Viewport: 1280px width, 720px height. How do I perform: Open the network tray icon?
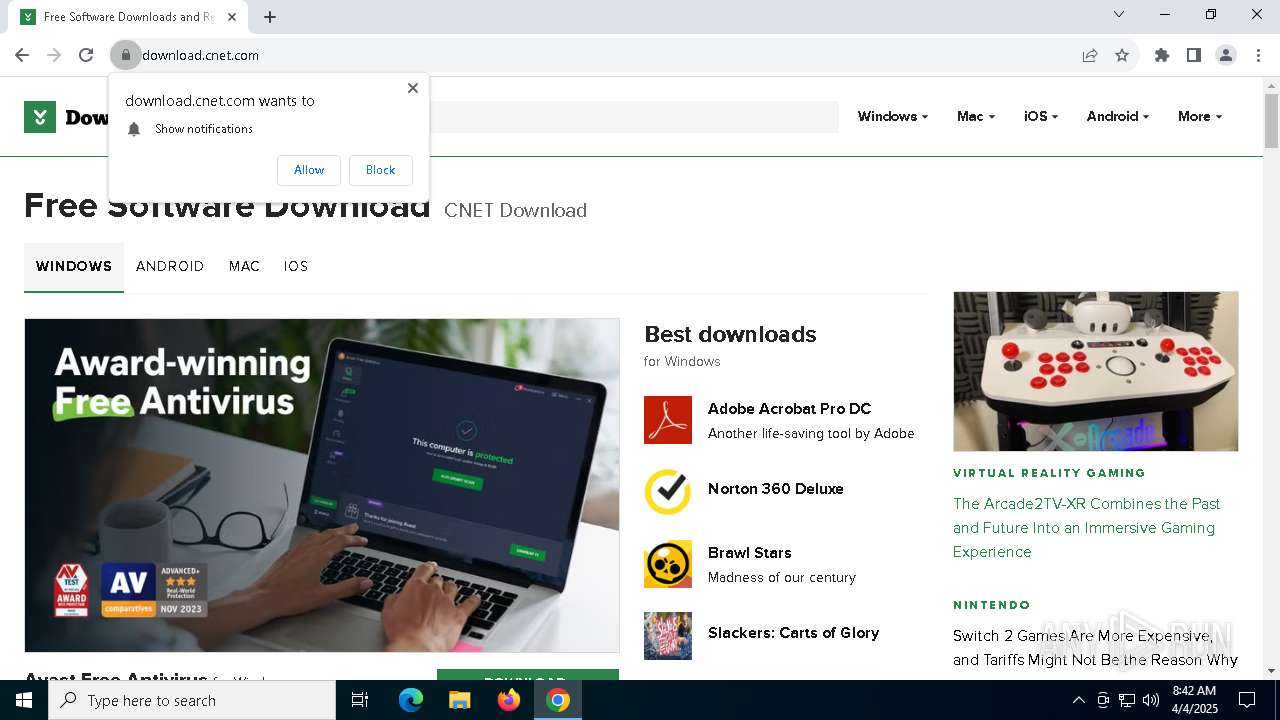click(x=1127, y=700)
